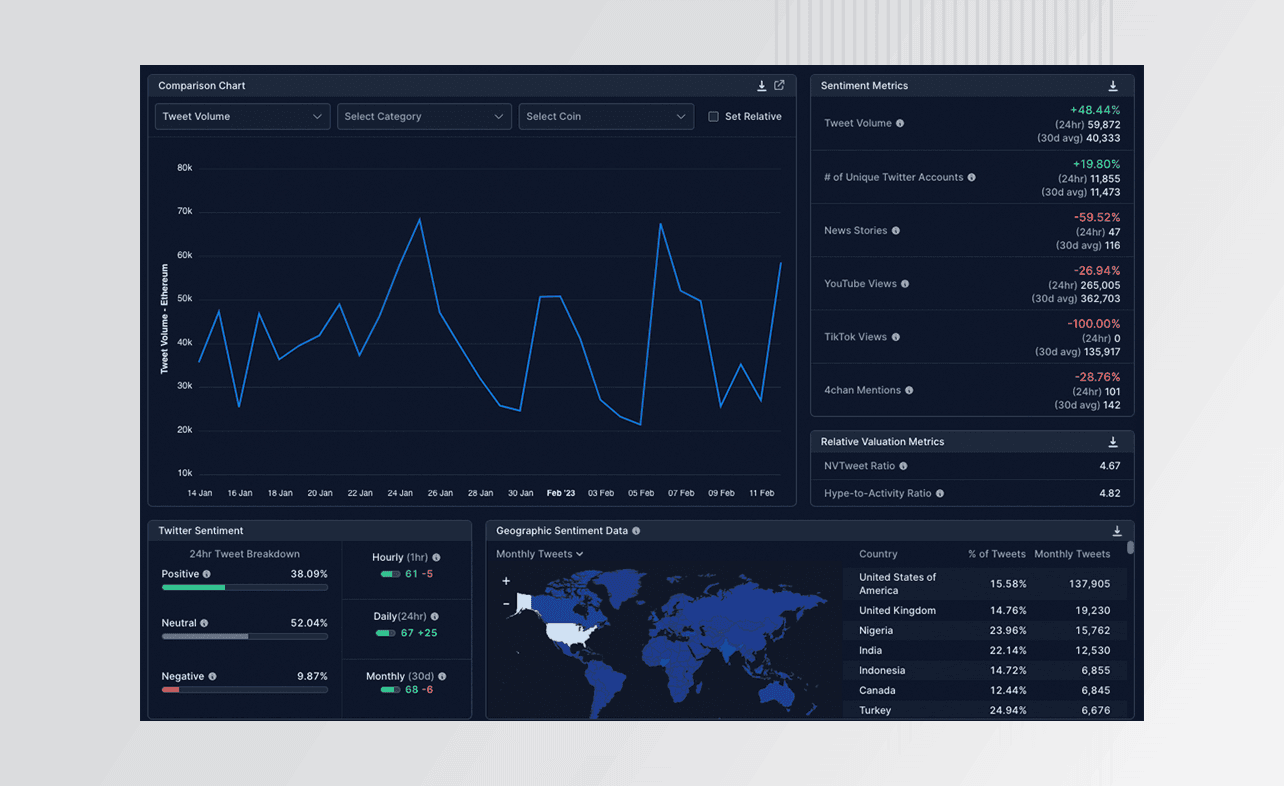Download Sentiment Metrics data
Viewport: 1284px width, 786px height.
[x=1113, y=86]
